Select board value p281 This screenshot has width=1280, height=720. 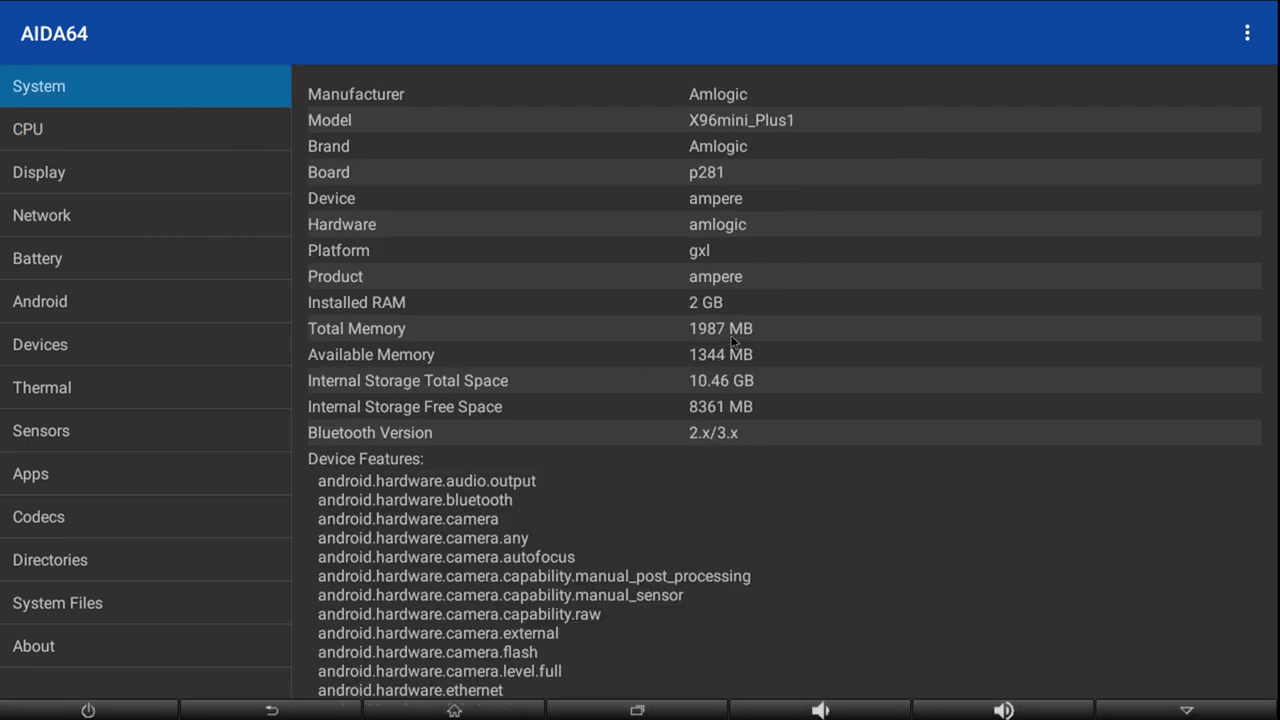tap(706, 172)
